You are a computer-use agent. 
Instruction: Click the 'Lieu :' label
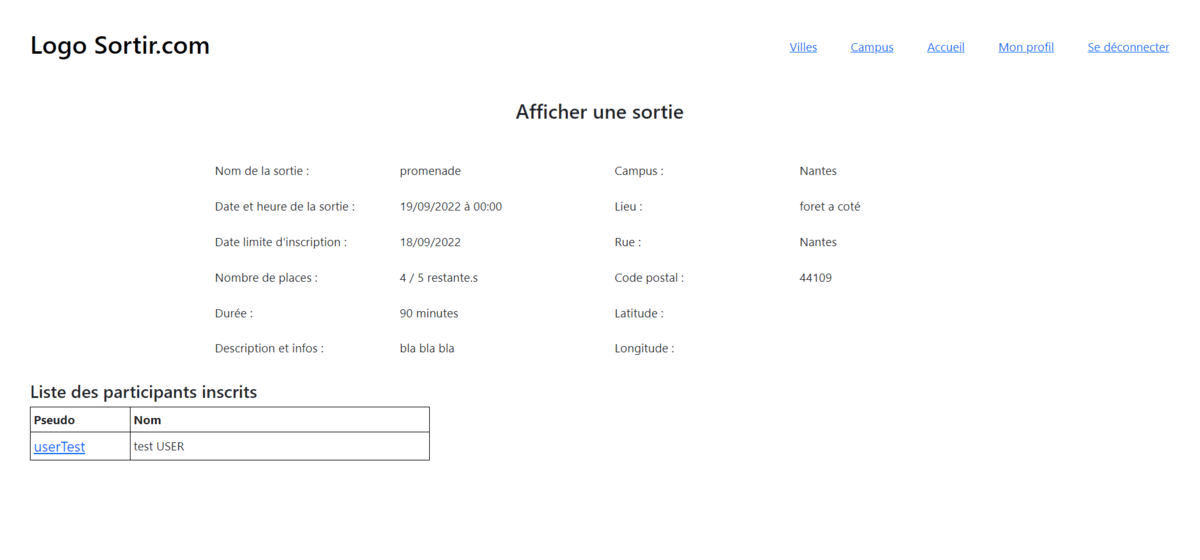coord(628,207)
